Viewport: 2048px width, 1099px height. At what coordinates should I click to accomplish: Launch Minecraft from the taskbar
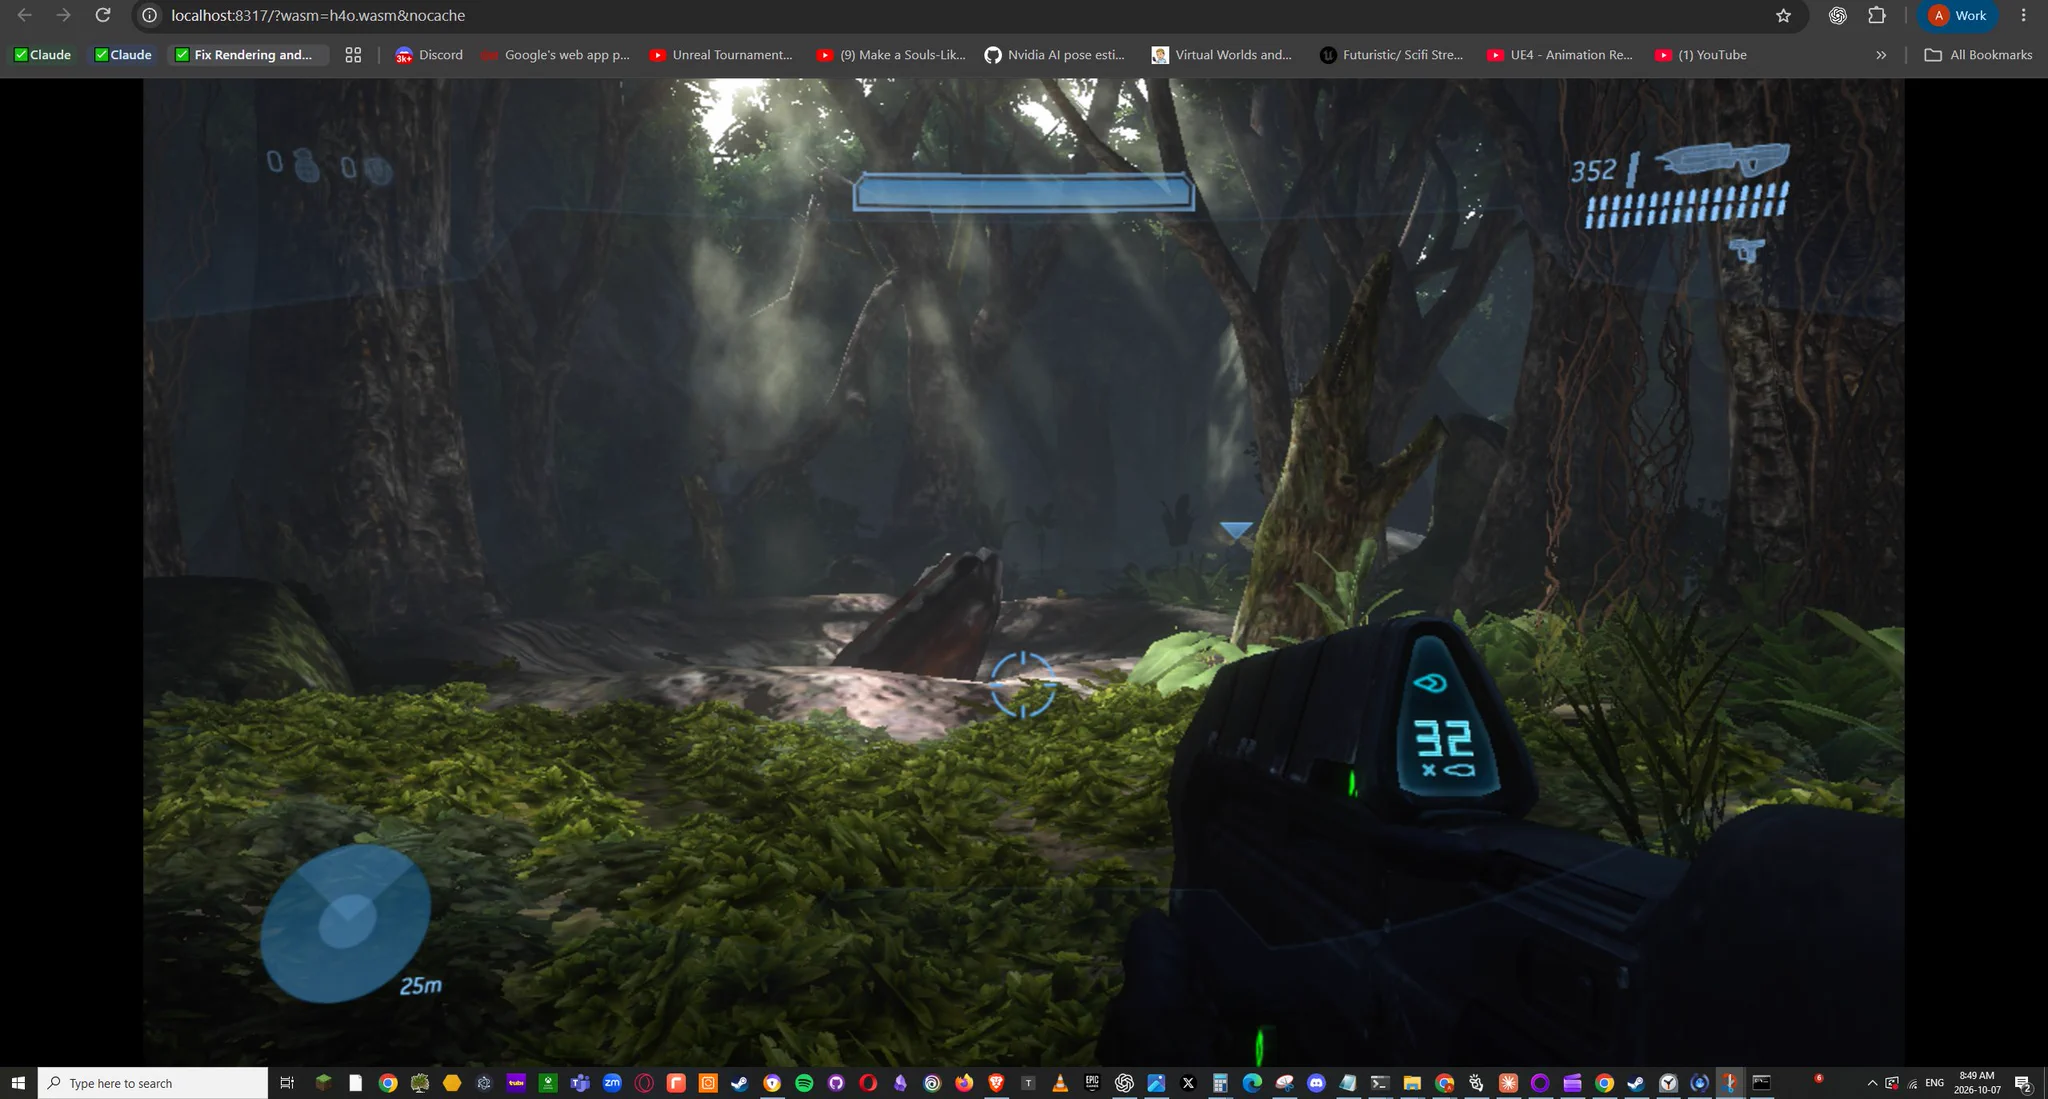point(323,1083)
